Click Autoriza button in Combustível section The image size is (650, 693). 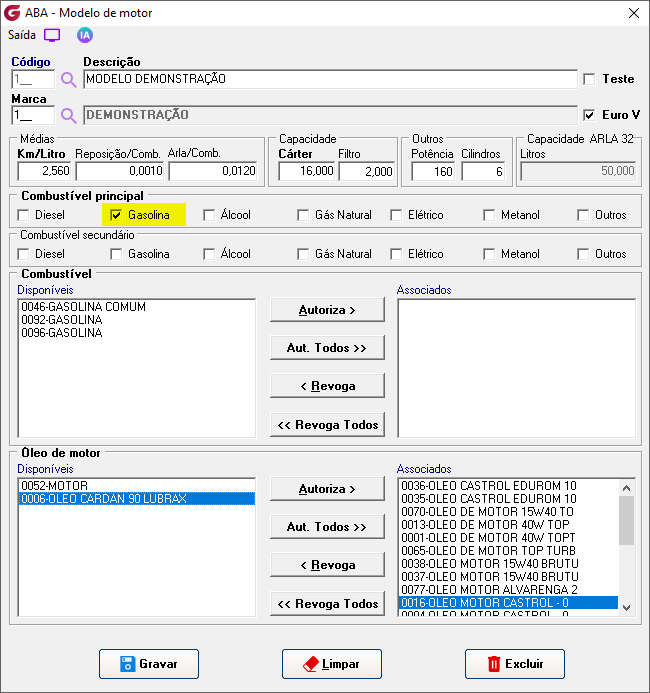pyautogui.click(x=327, y=310)
